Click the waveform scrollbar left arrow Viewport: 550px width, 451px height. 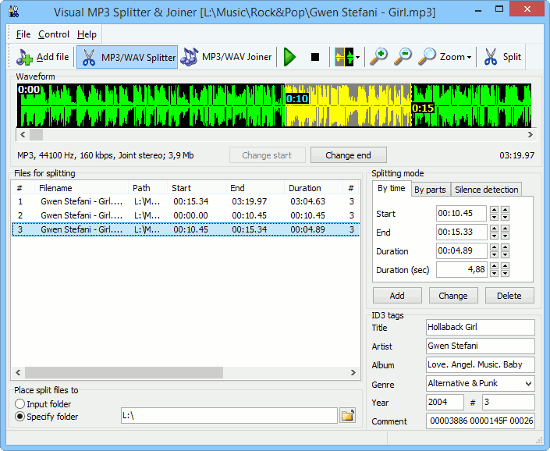pyautogui.click(x=22, y=135)
